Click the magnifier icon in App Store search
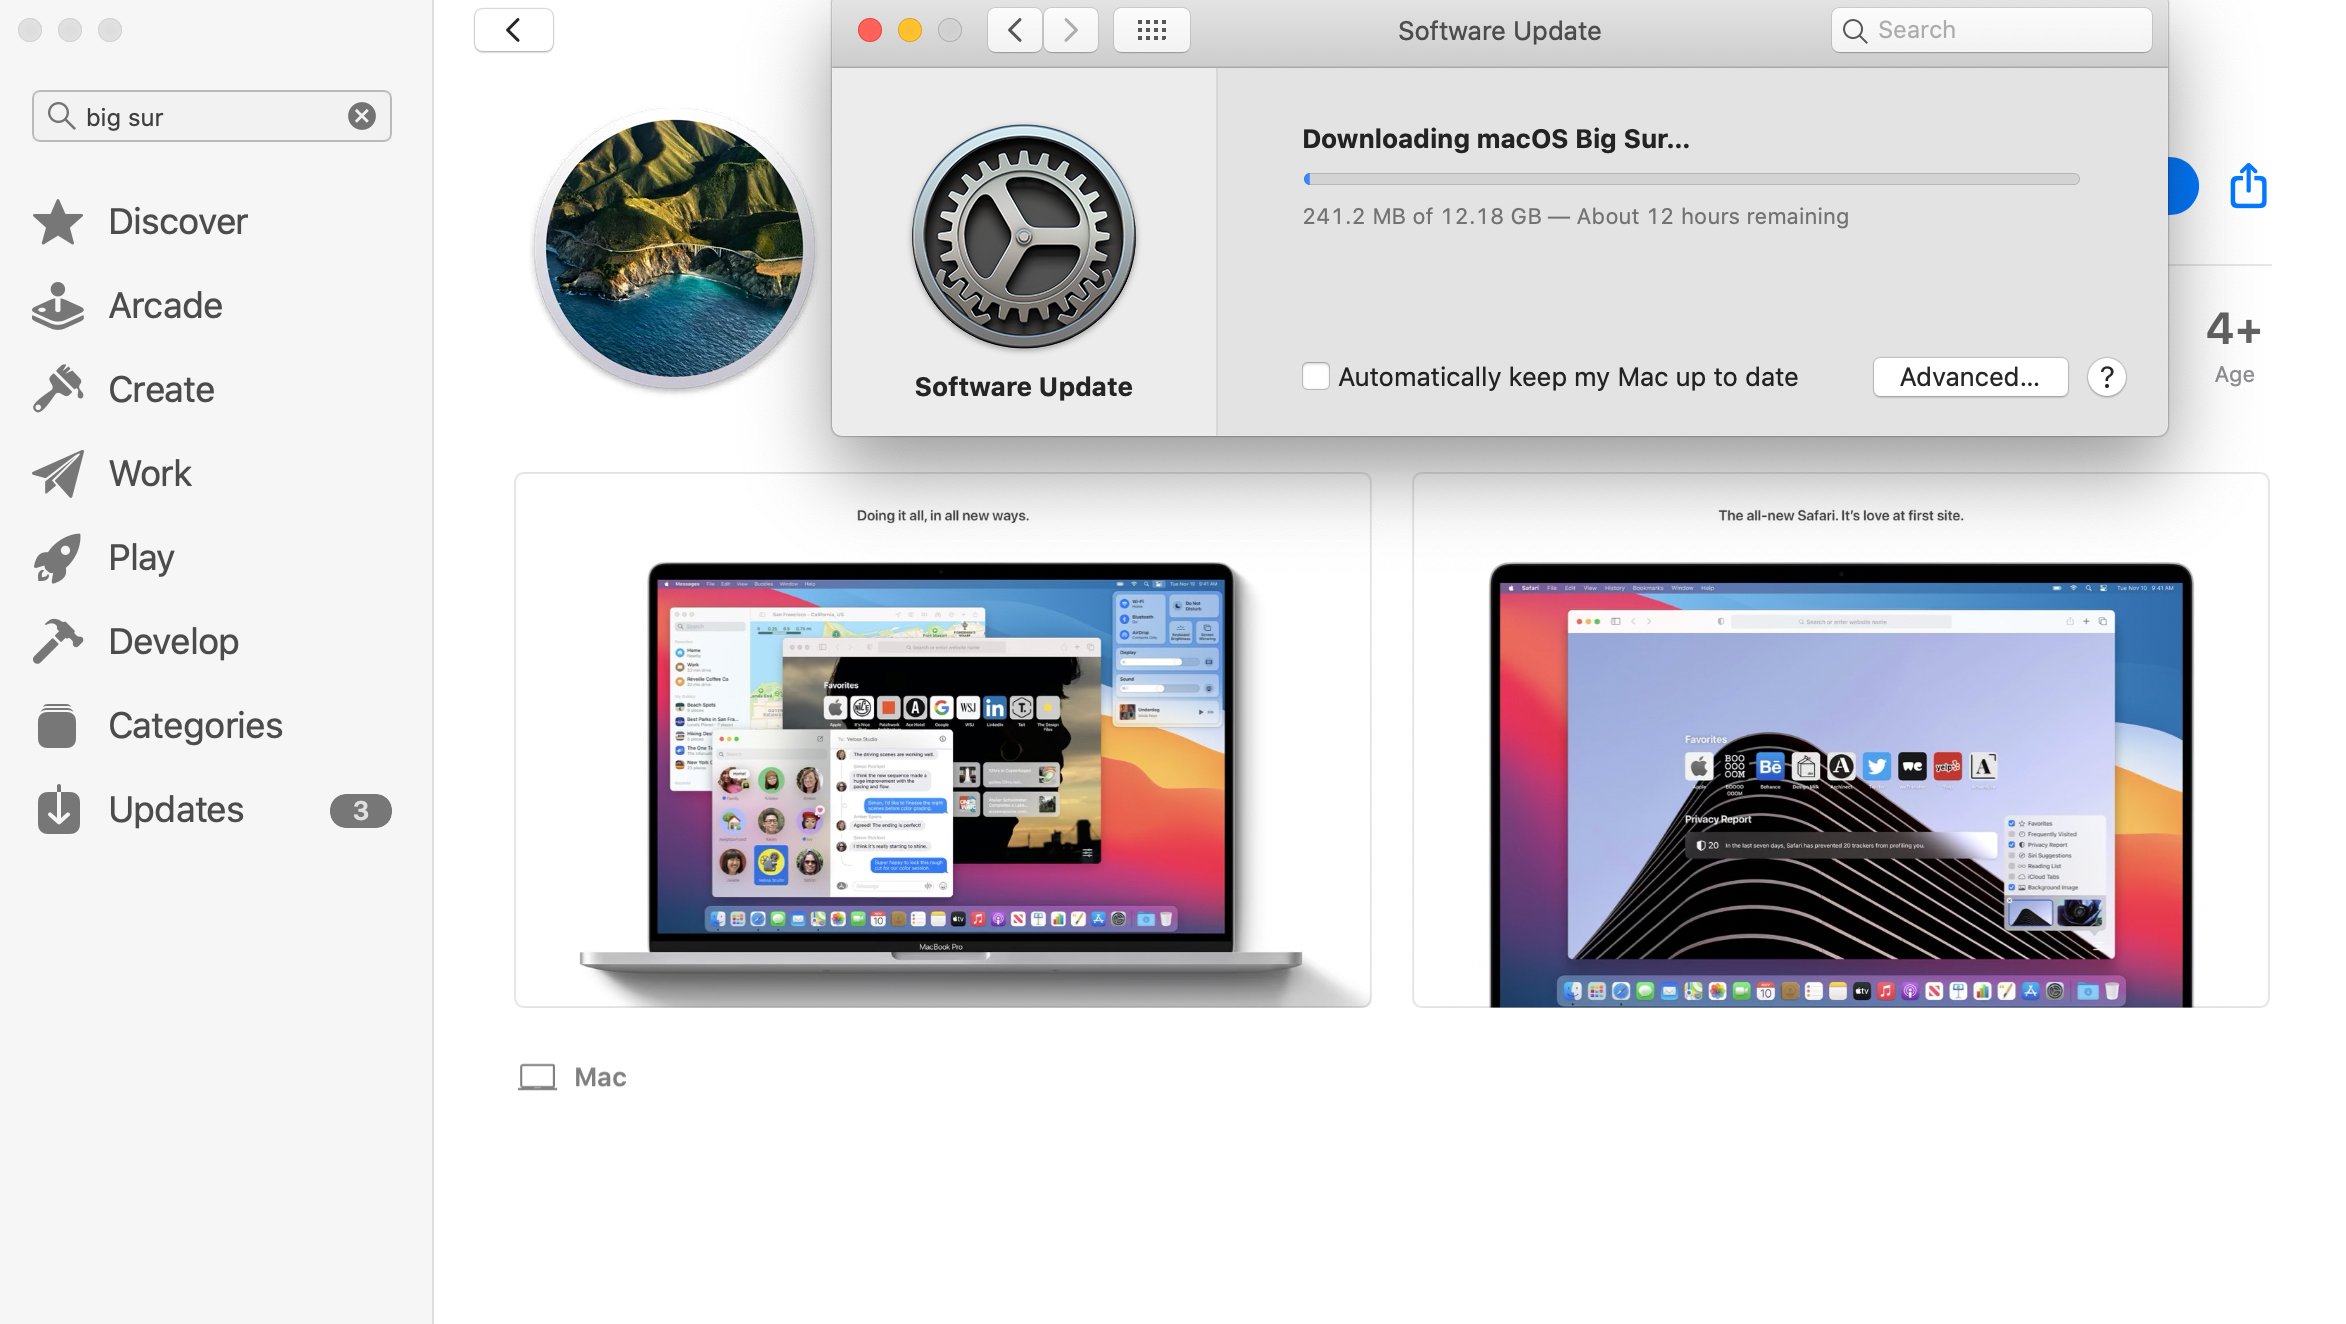Screen dimensions: 2346x1324 pyautogui.click(x=61, y=116)
